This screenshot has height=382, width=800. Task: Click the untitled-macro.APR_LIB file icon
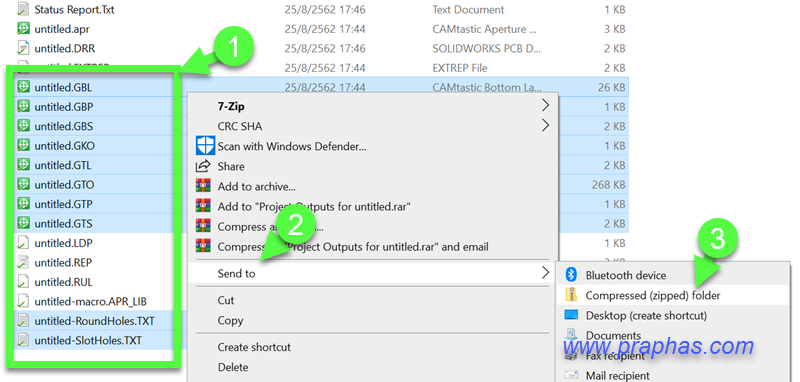pos(23,301)
